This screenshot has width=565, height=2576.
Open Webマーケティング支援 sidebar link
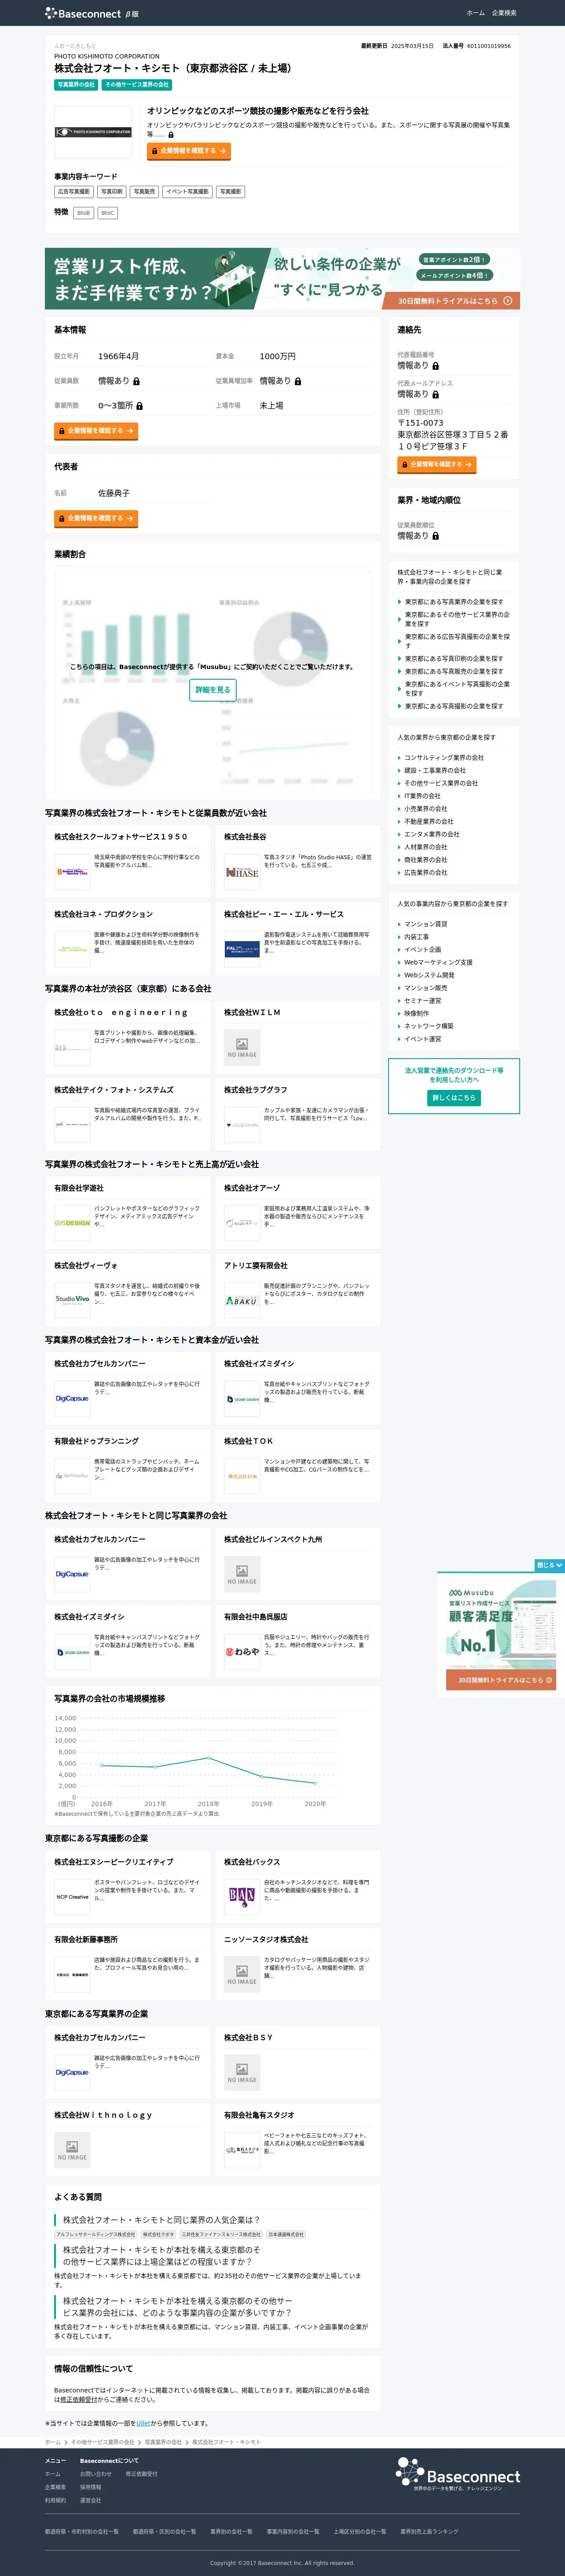[438, 962]
